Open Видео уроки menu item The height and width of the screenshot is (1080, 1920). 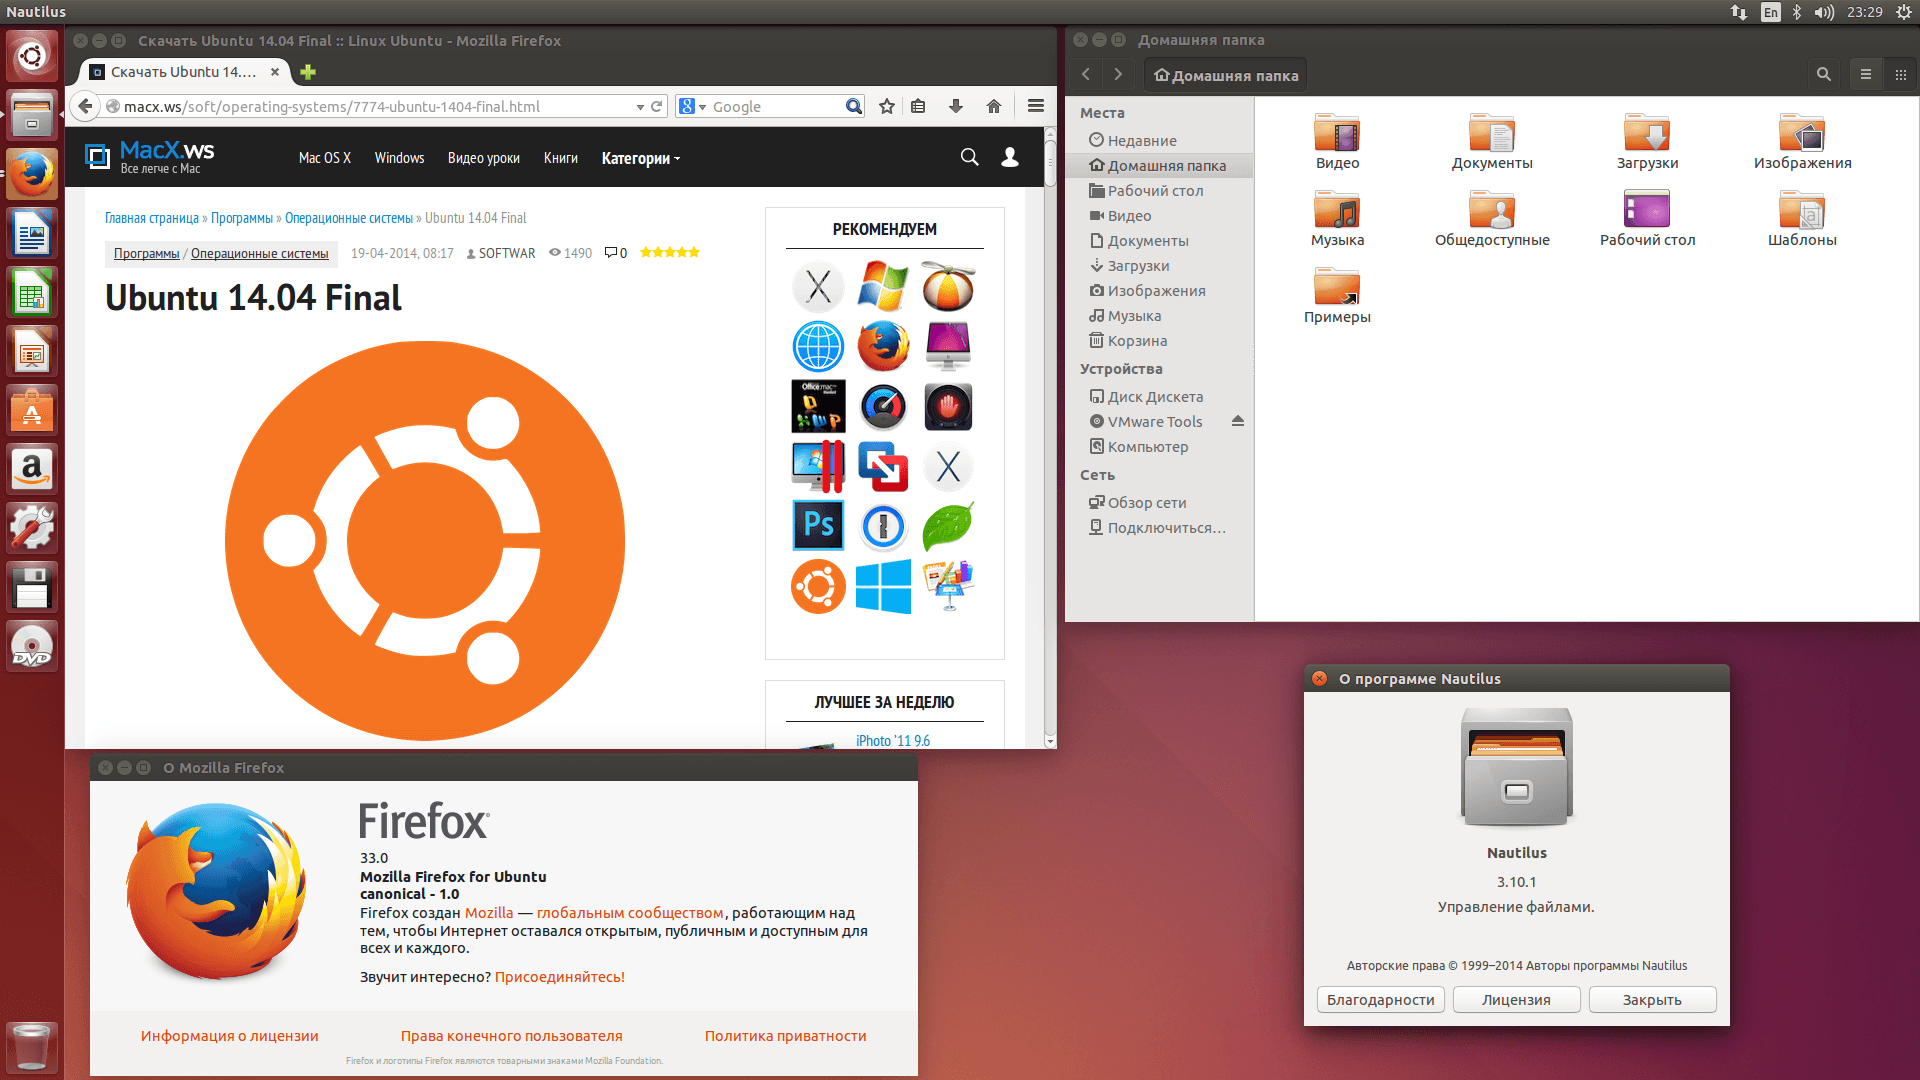483,158
